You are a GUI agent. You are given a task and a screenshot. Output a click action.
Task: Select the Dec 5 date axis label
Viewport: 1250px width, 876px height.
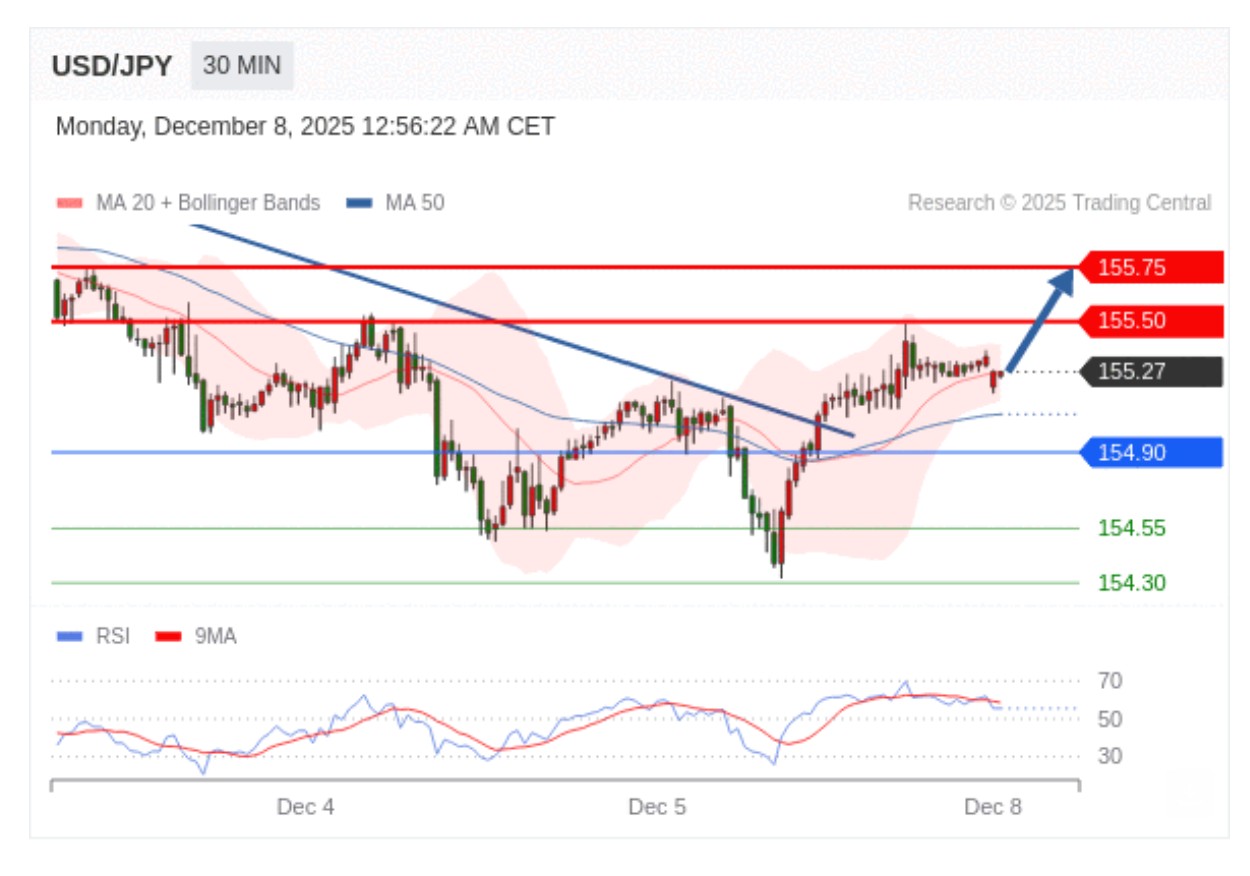[x=657, y=807]
